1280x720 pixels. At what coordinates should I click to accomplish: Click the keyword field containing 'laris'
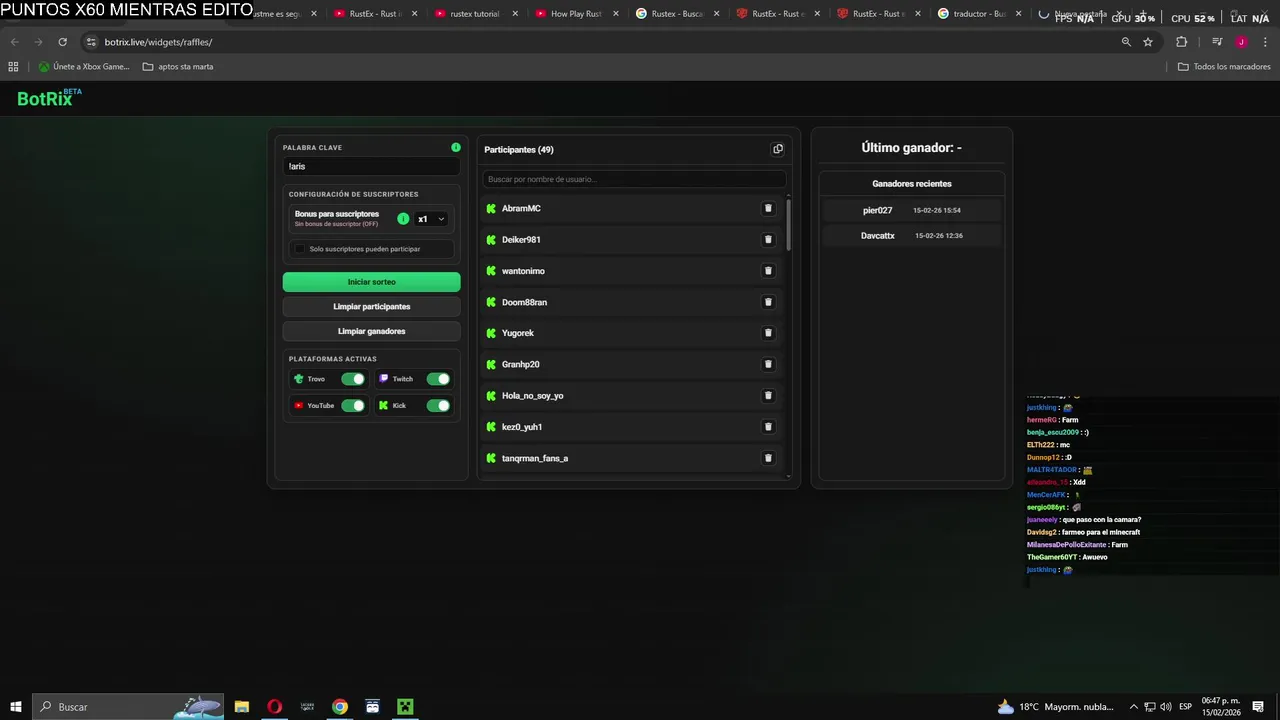coord(372,166)
